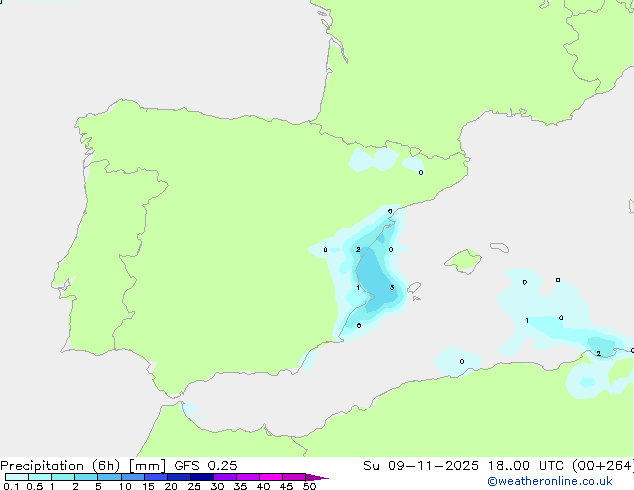The image size is (634, 490).
Task: Click the '25' legend scale value
Action: pos(194,486)
